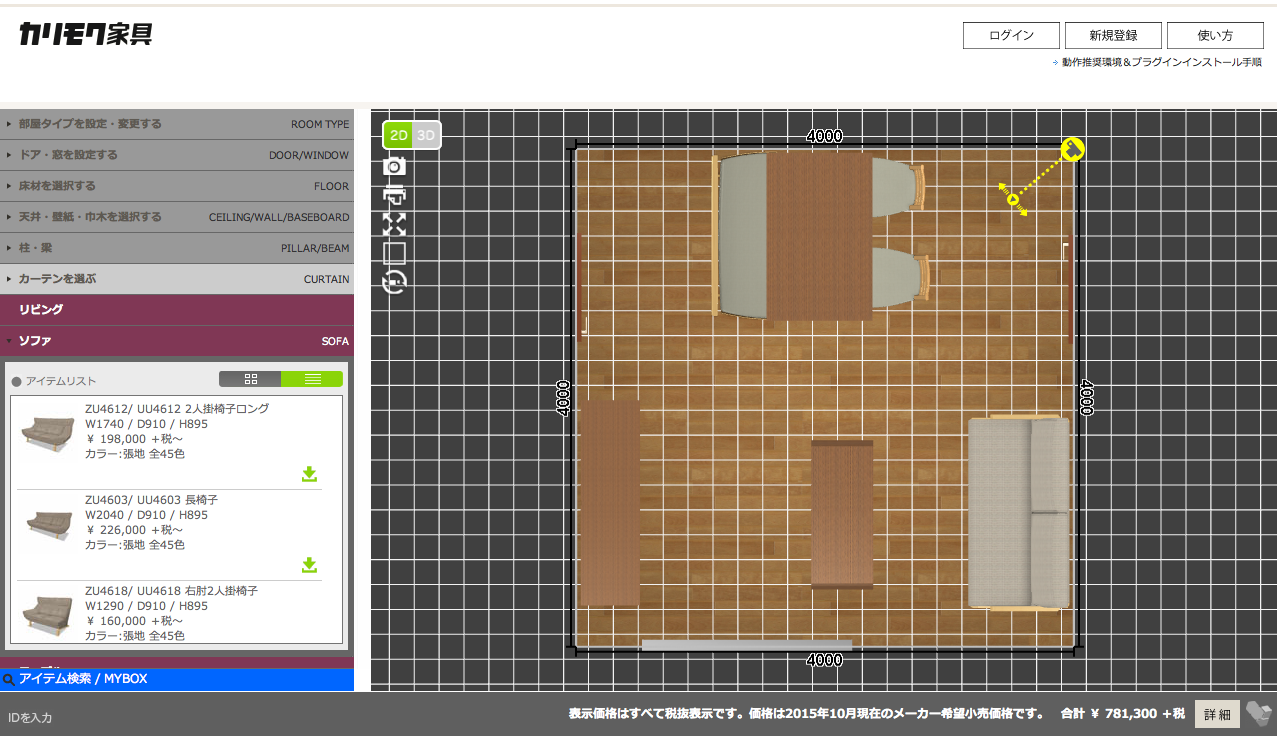Open the アイテム検索 / MYBOX tab

click(177, 679)
